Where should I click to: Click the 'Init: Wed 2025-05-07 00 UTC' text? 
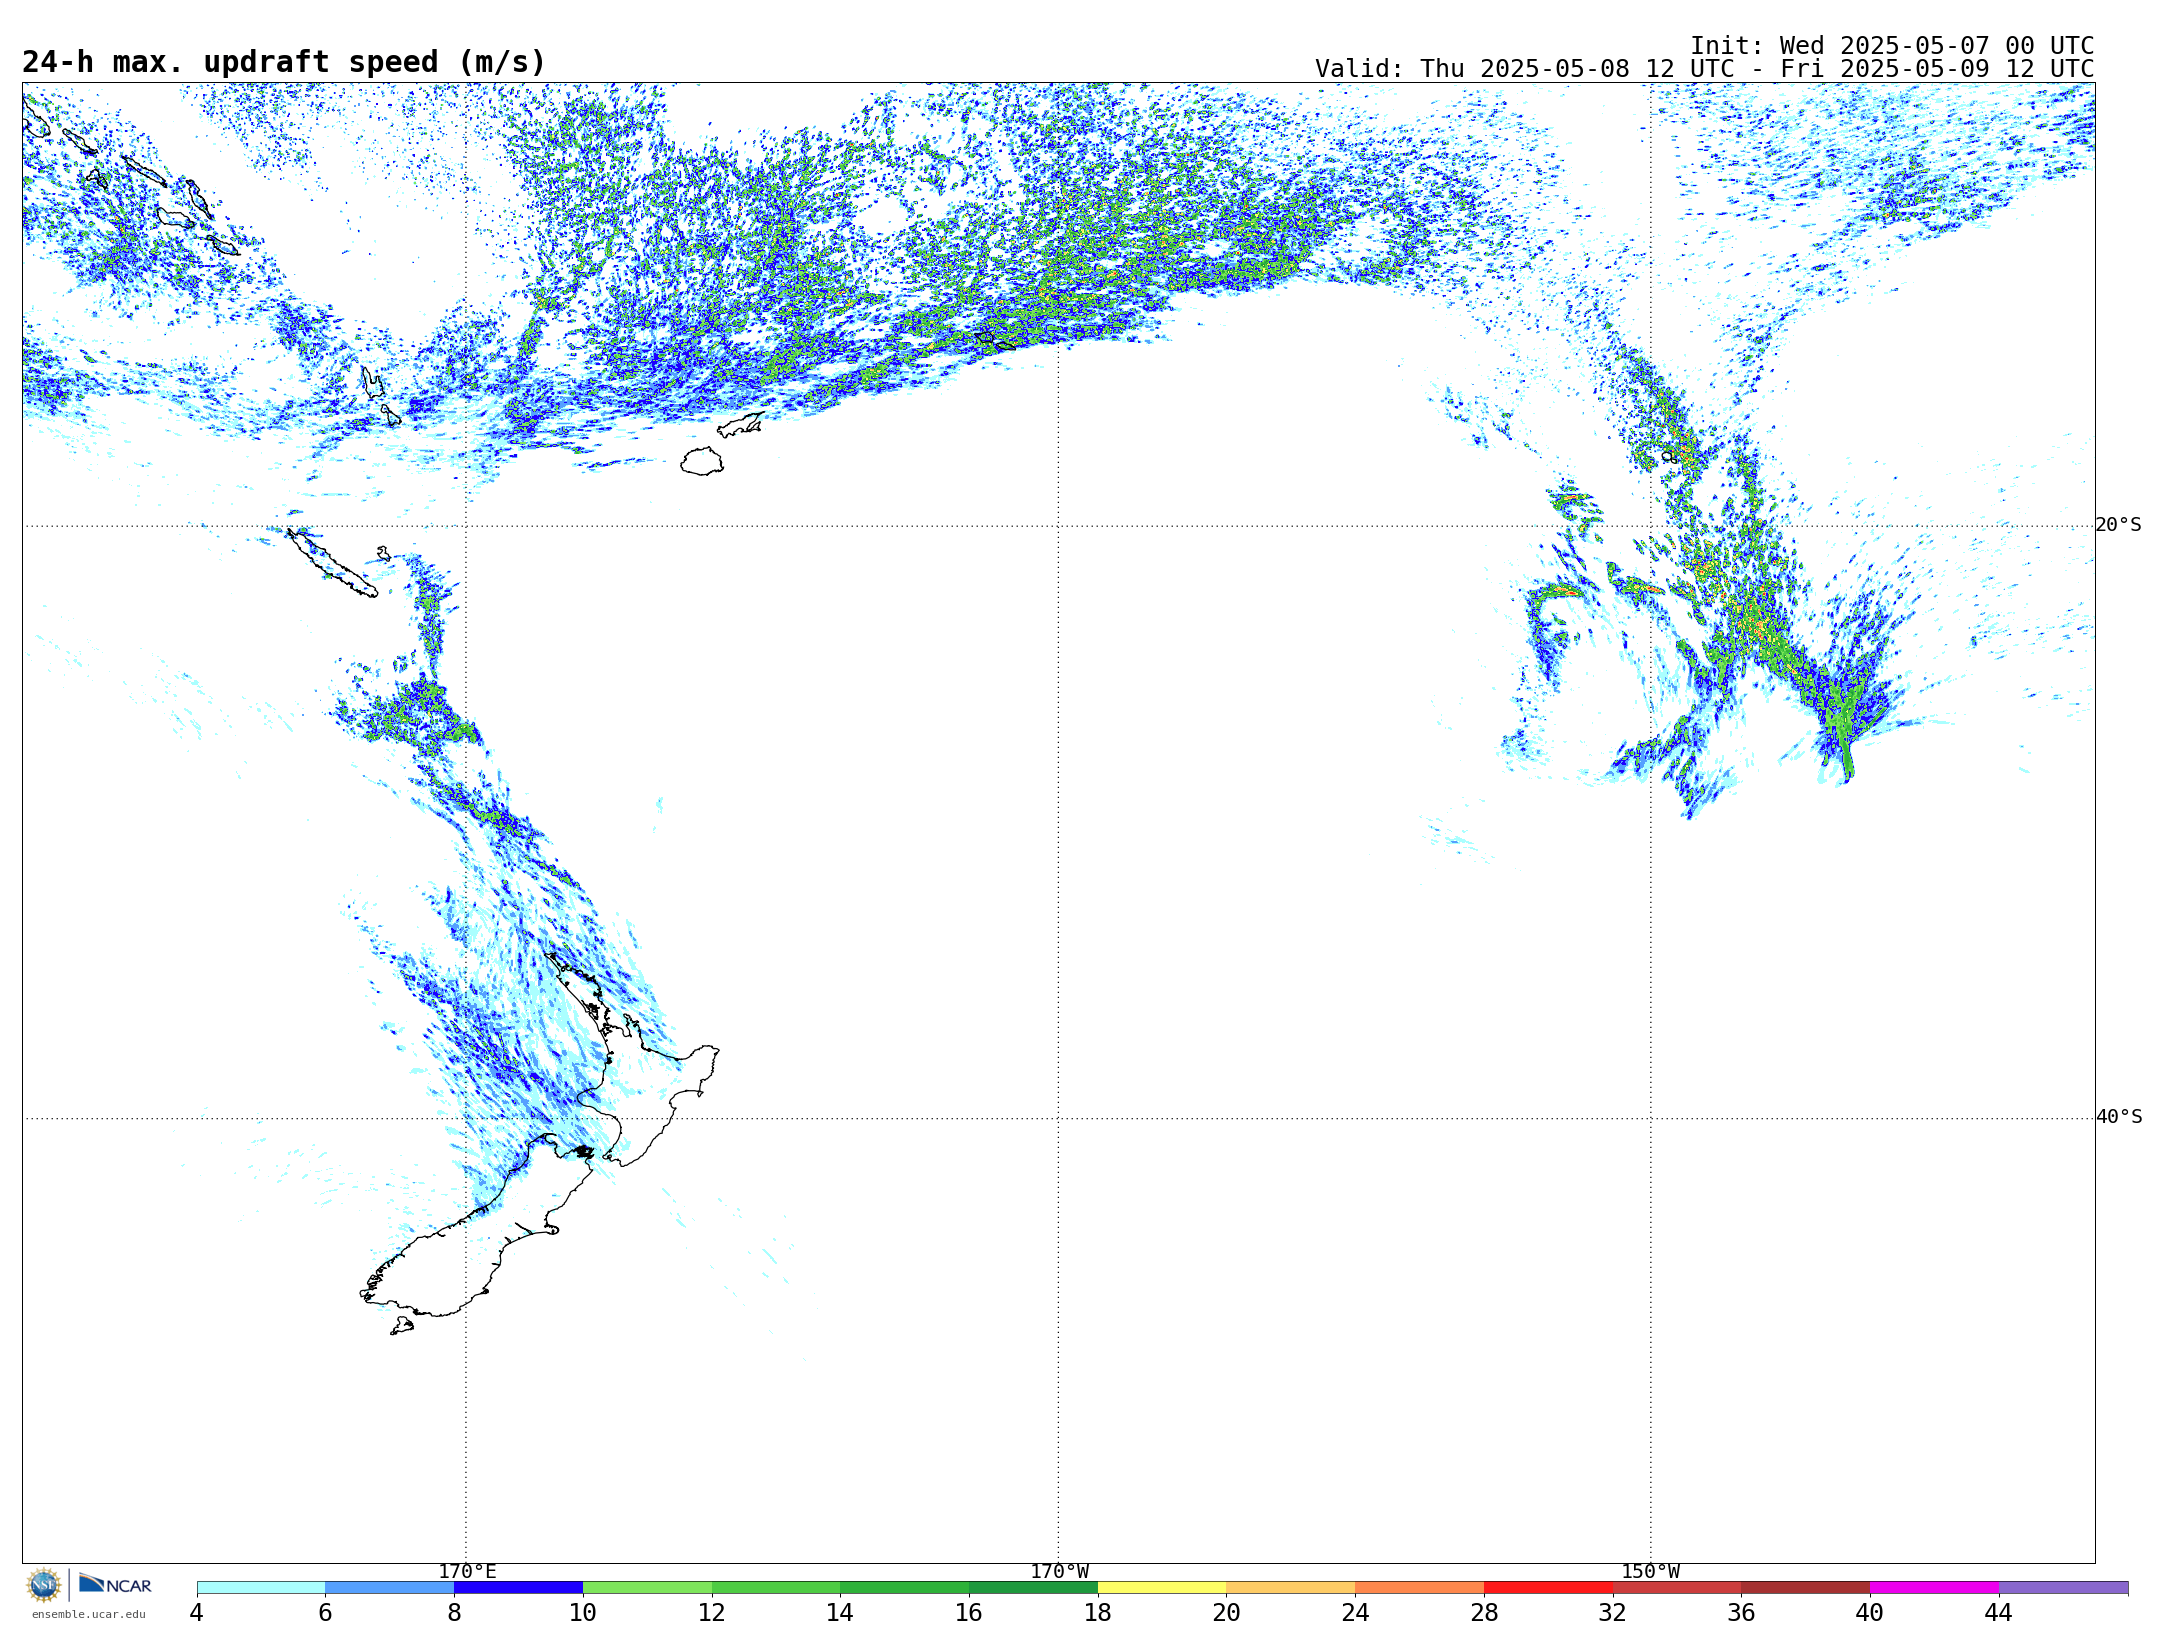coord(1892,46)
